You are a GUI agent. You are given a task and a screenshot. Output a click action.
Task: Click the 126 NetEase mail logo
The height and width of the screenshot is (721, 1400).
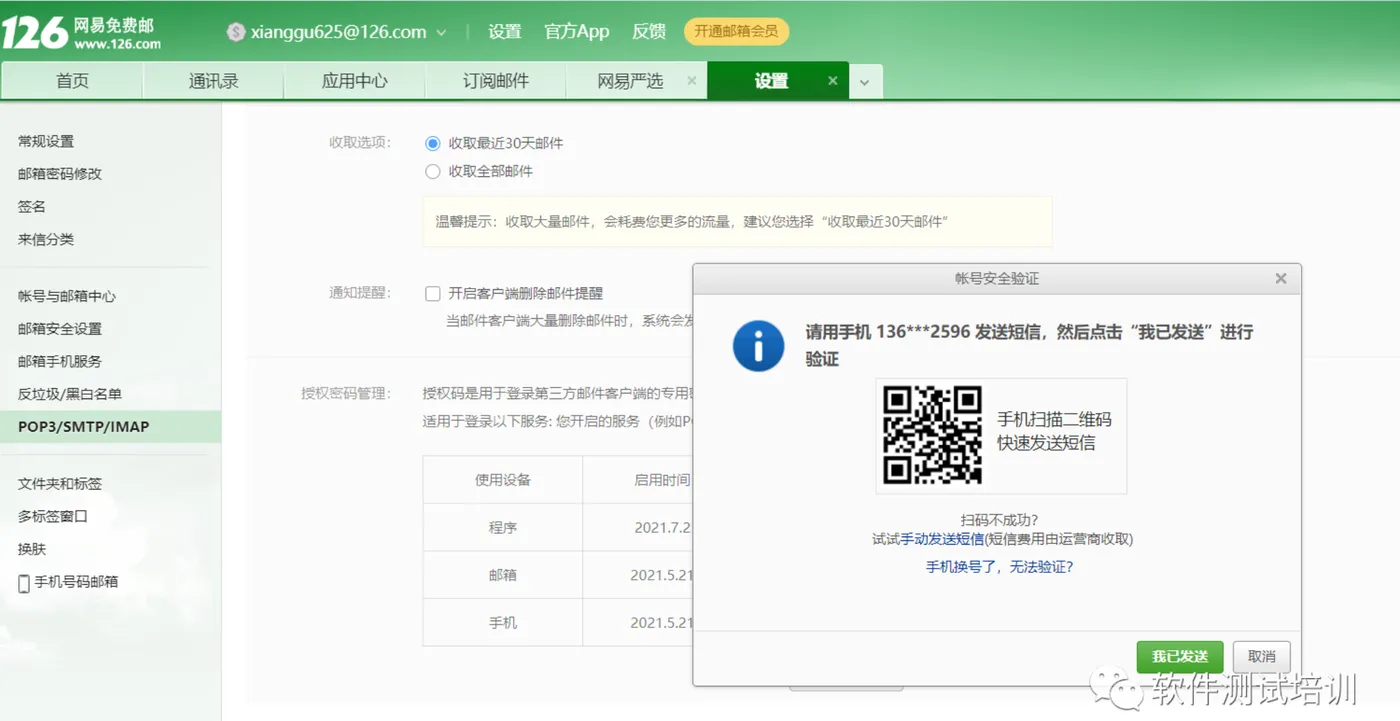tap(82, 32)
